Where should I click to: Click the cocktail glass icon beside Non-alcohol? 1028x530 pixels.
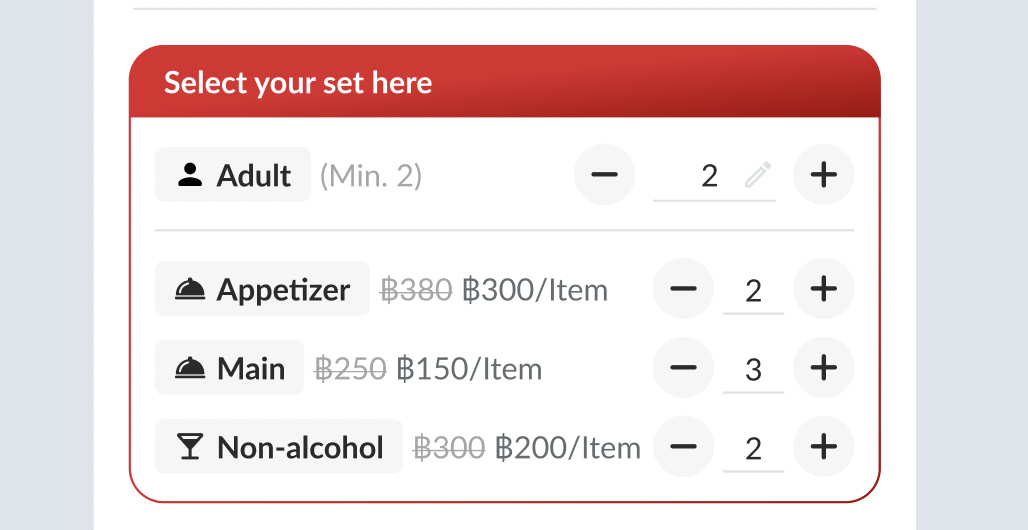click(189, 446)
